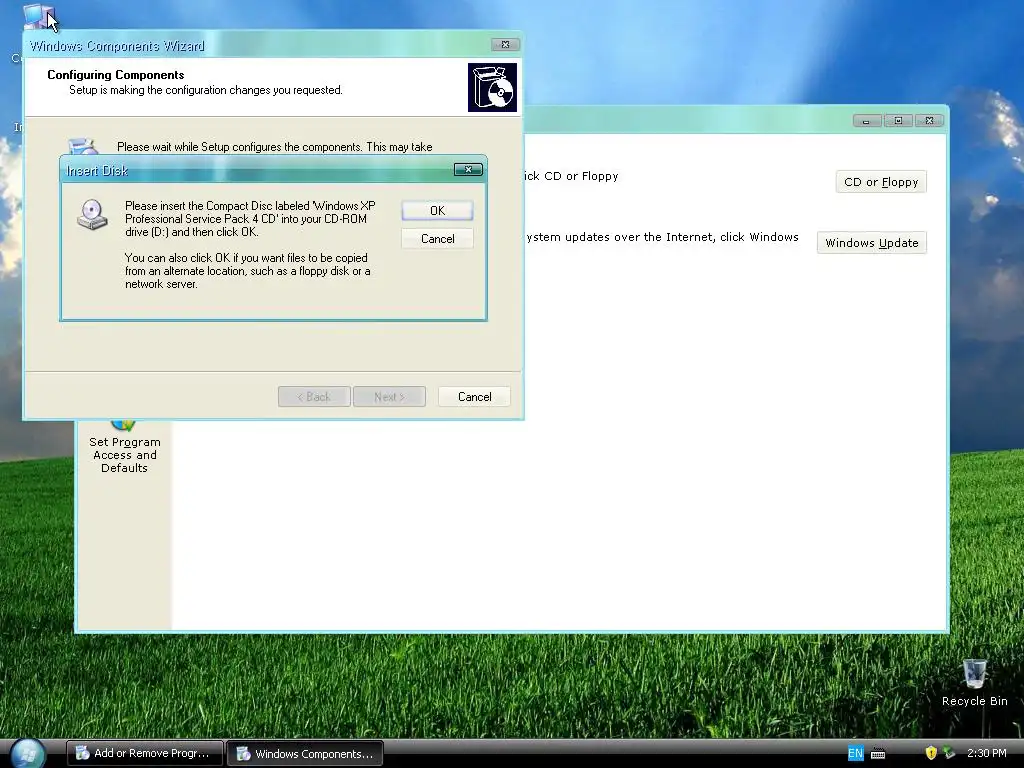Switch to Add or Remove Programs taskbar item
Screen dimensions: 1024x768
[x=145, y=754]
